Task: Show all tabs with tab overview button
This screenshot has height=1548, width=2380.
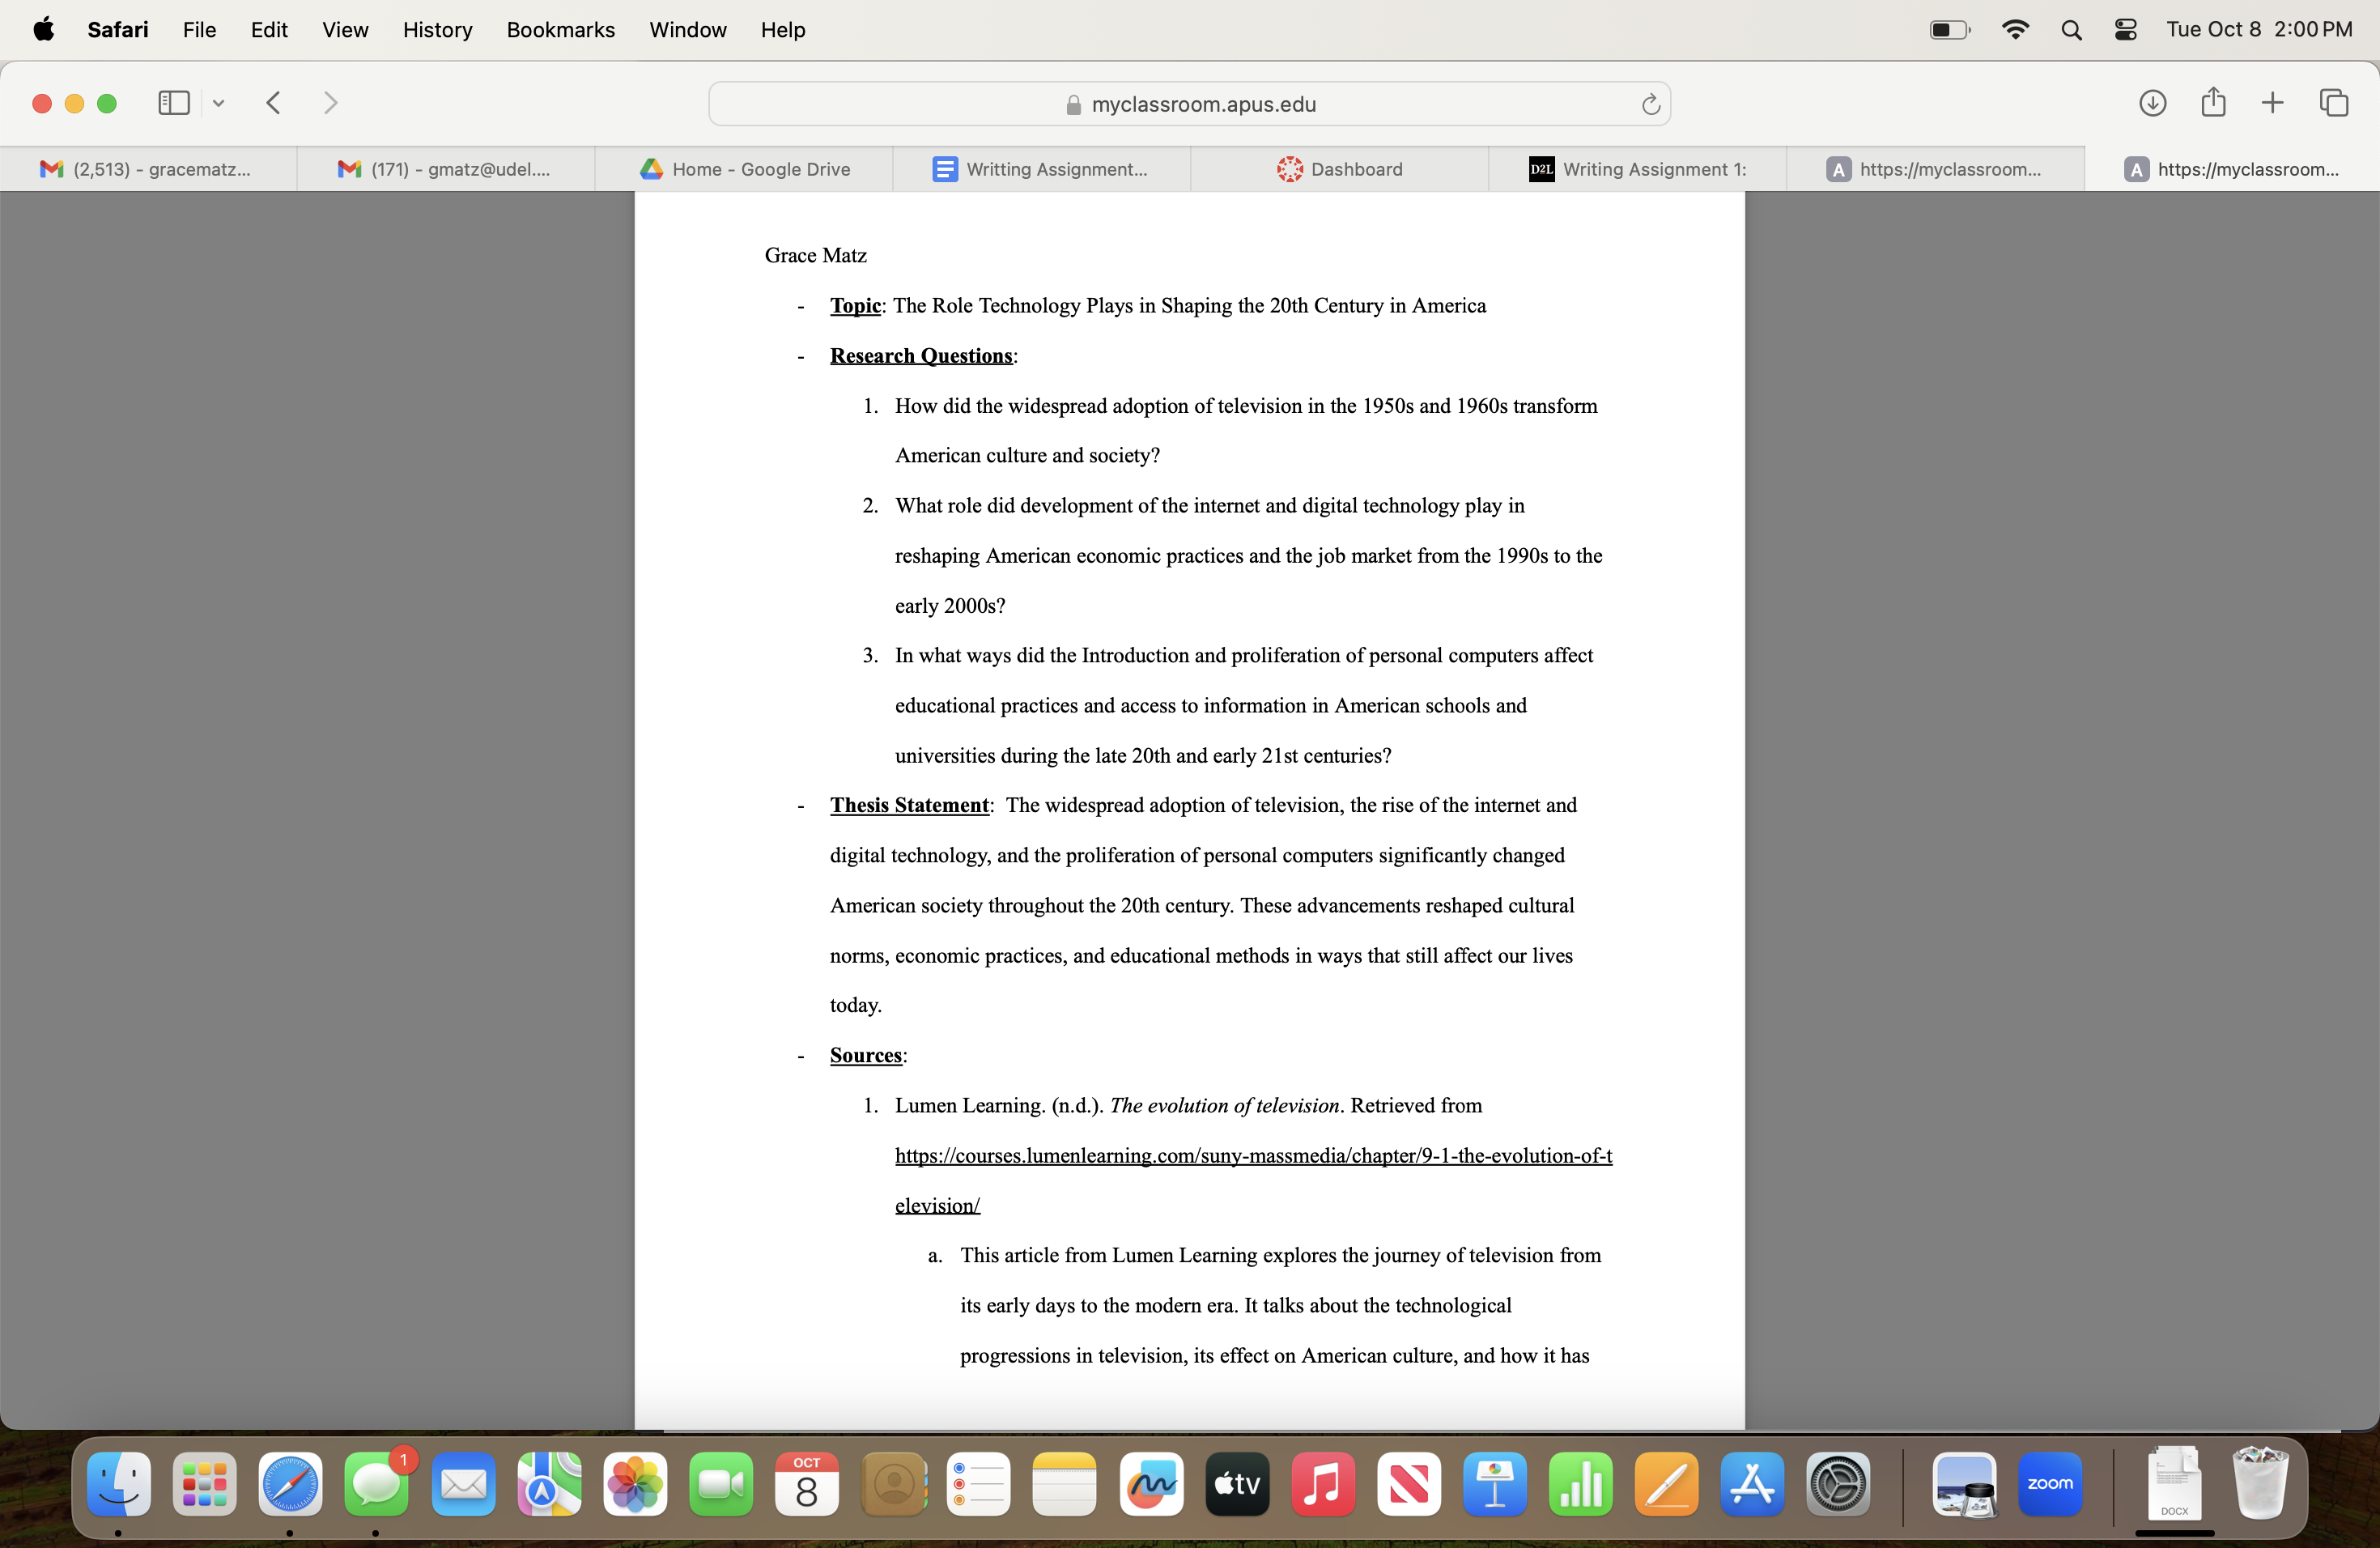Action: click(2334, 102)
